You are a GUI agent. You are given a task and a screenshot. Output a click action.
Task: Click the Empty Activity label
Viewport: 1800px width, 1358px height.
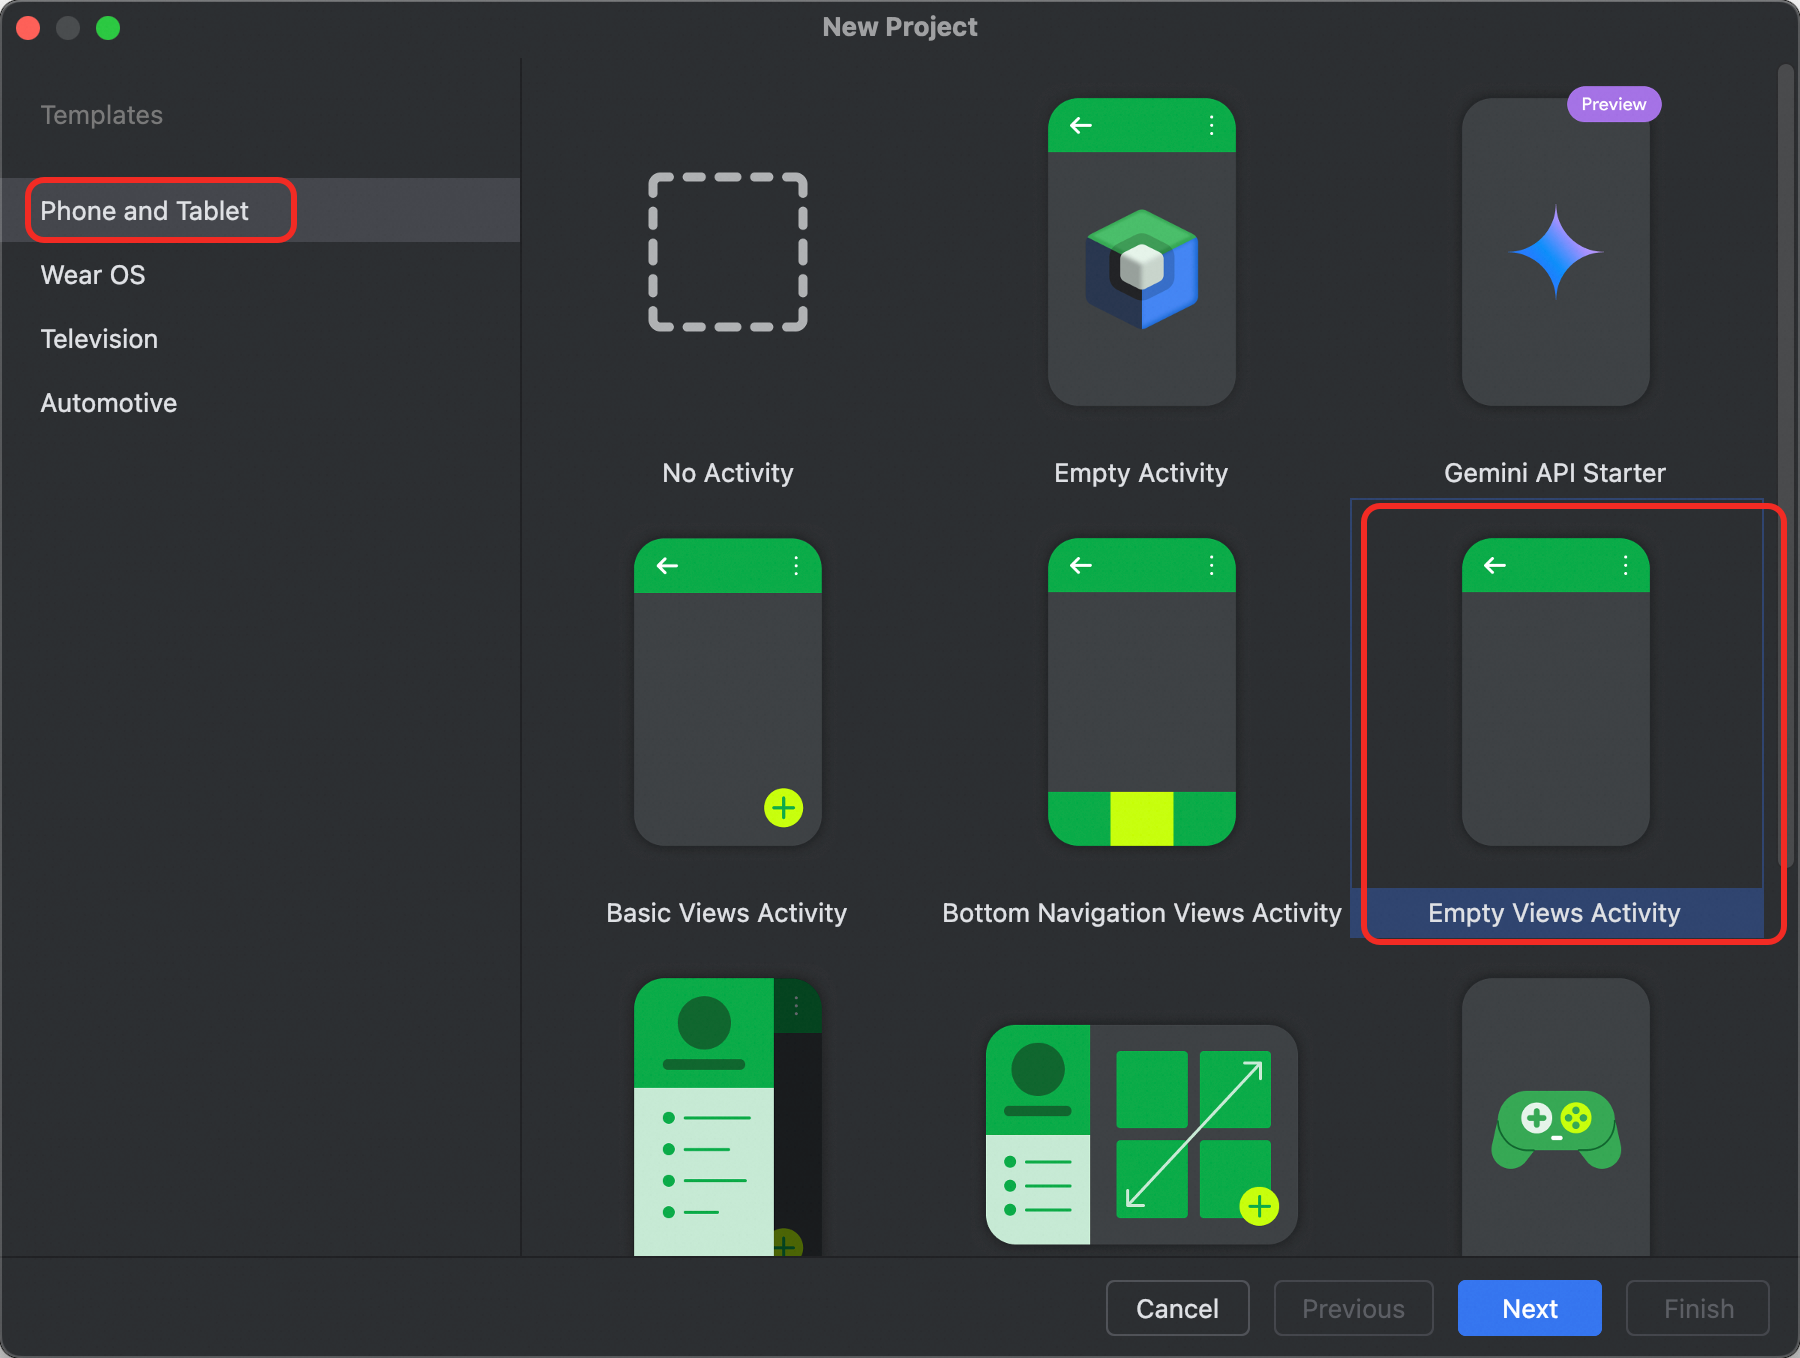(x=1141, y=473)
